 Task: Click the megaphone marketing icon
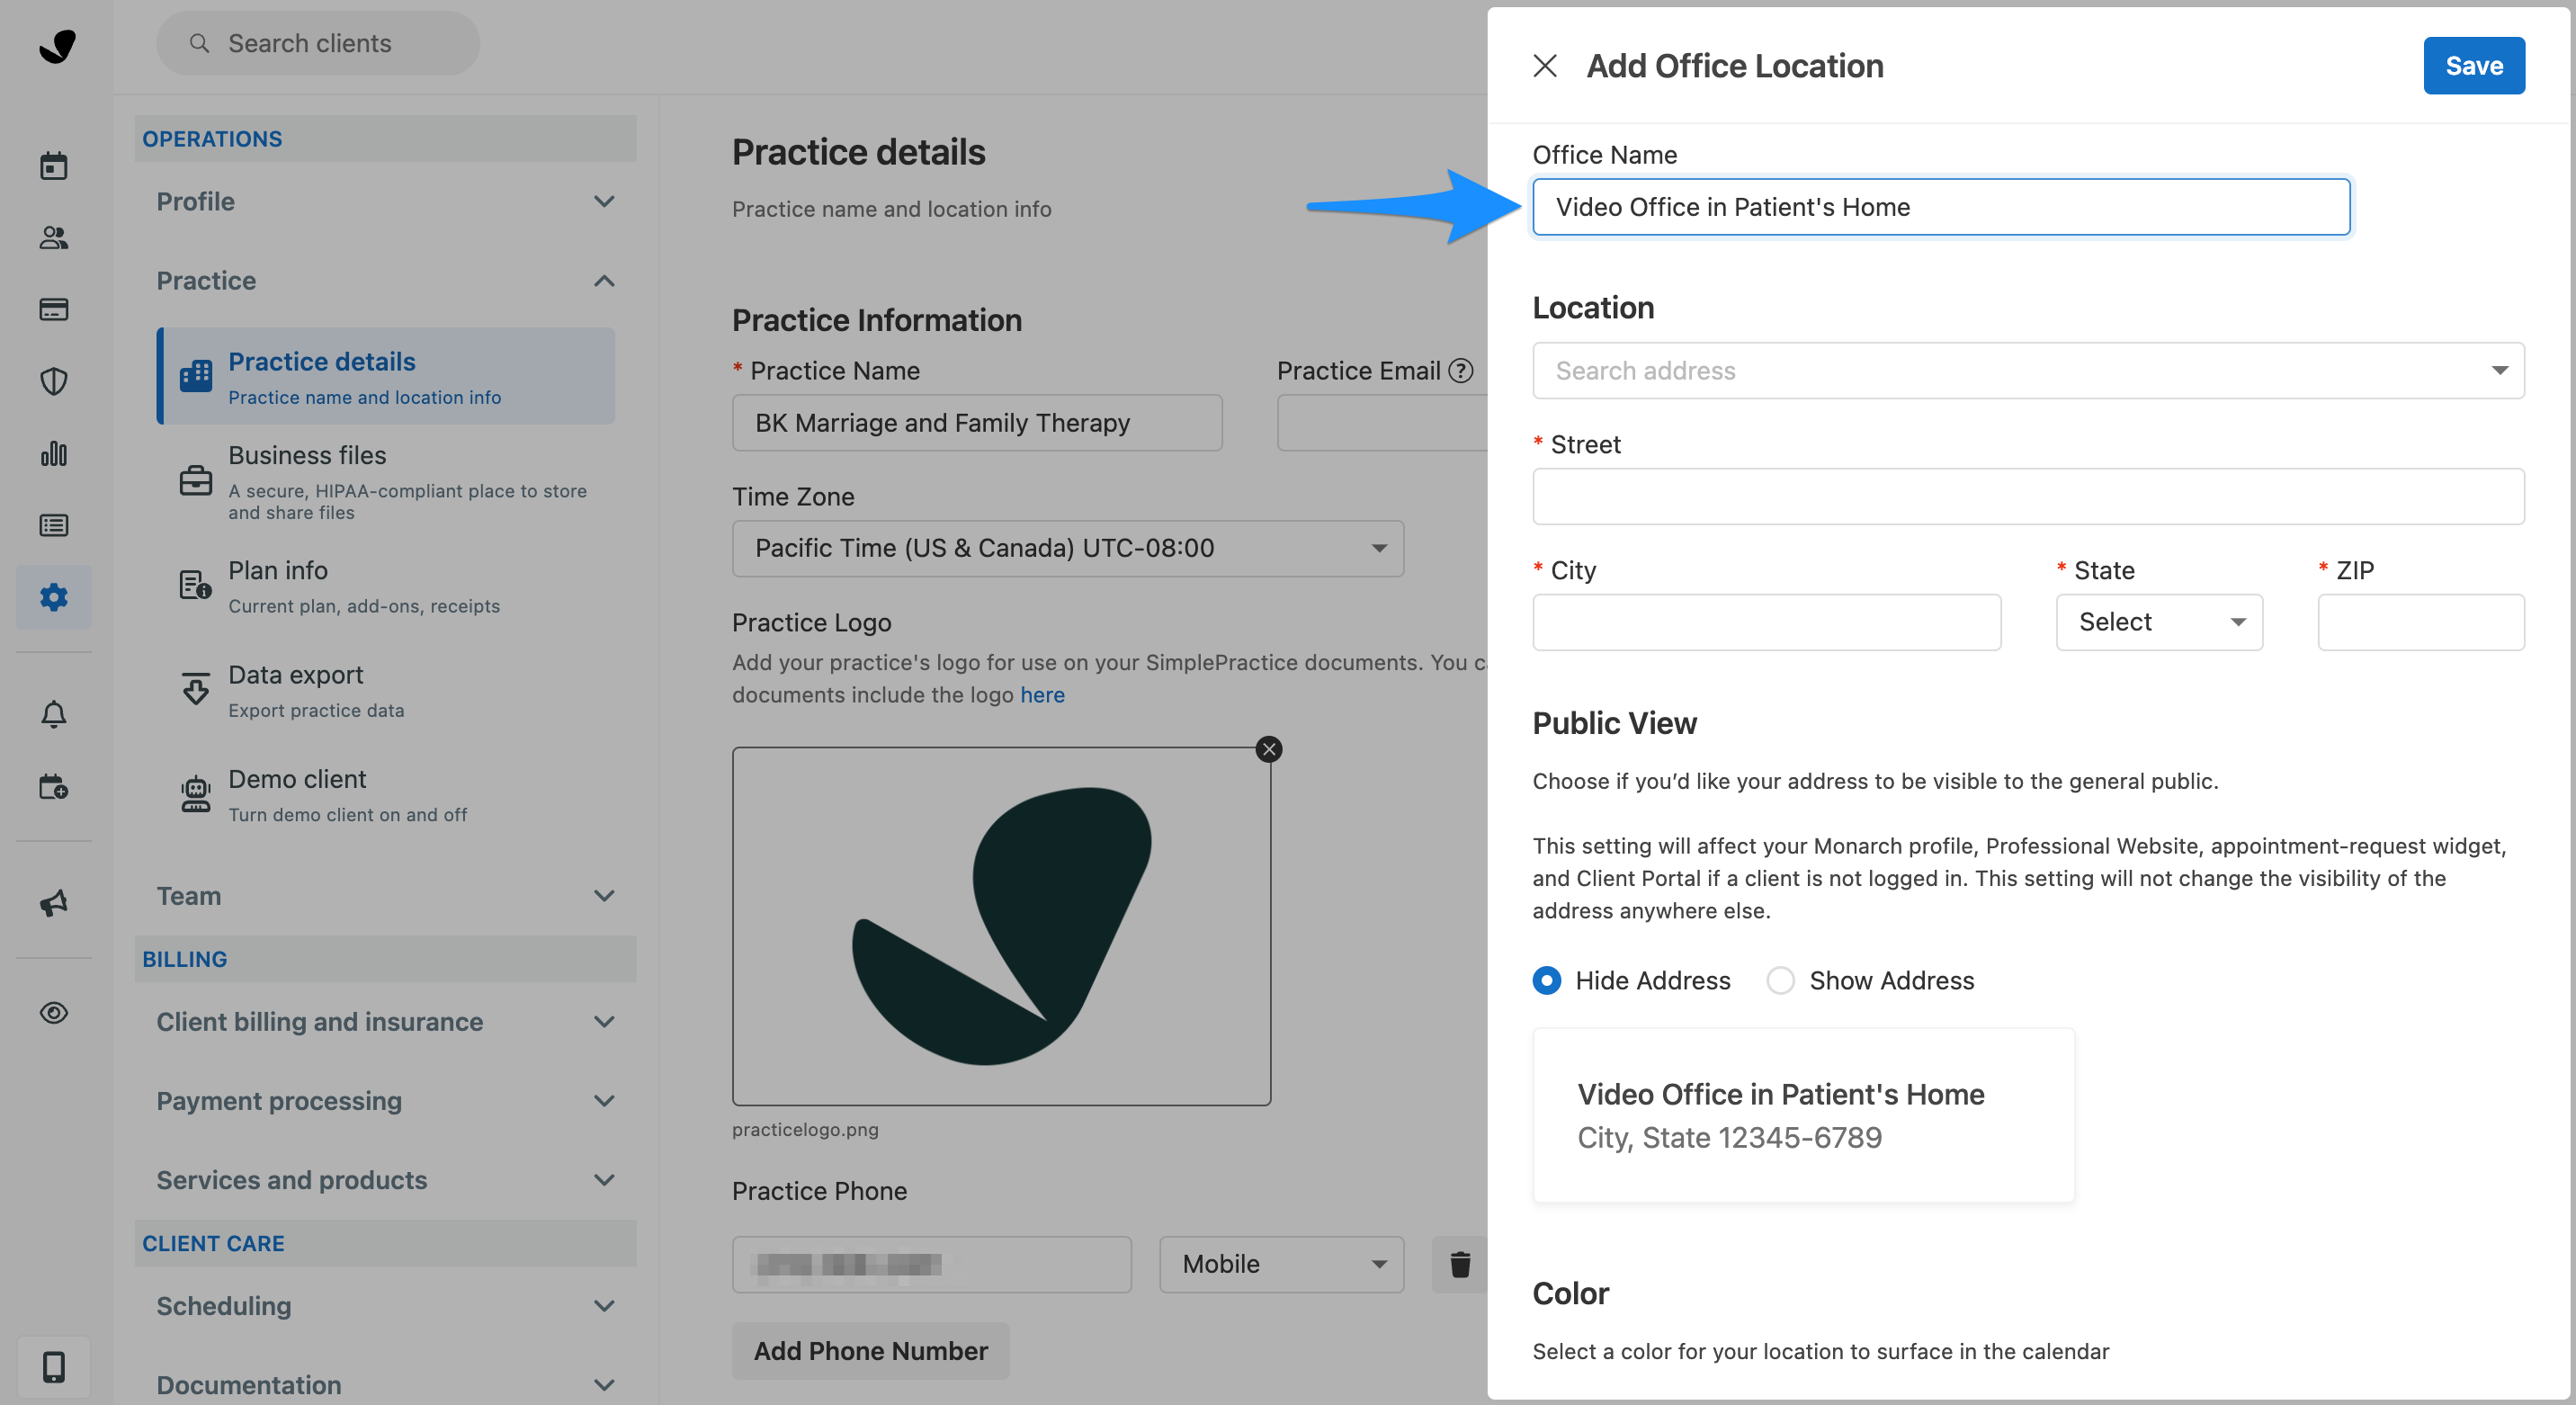pos(54,902)
